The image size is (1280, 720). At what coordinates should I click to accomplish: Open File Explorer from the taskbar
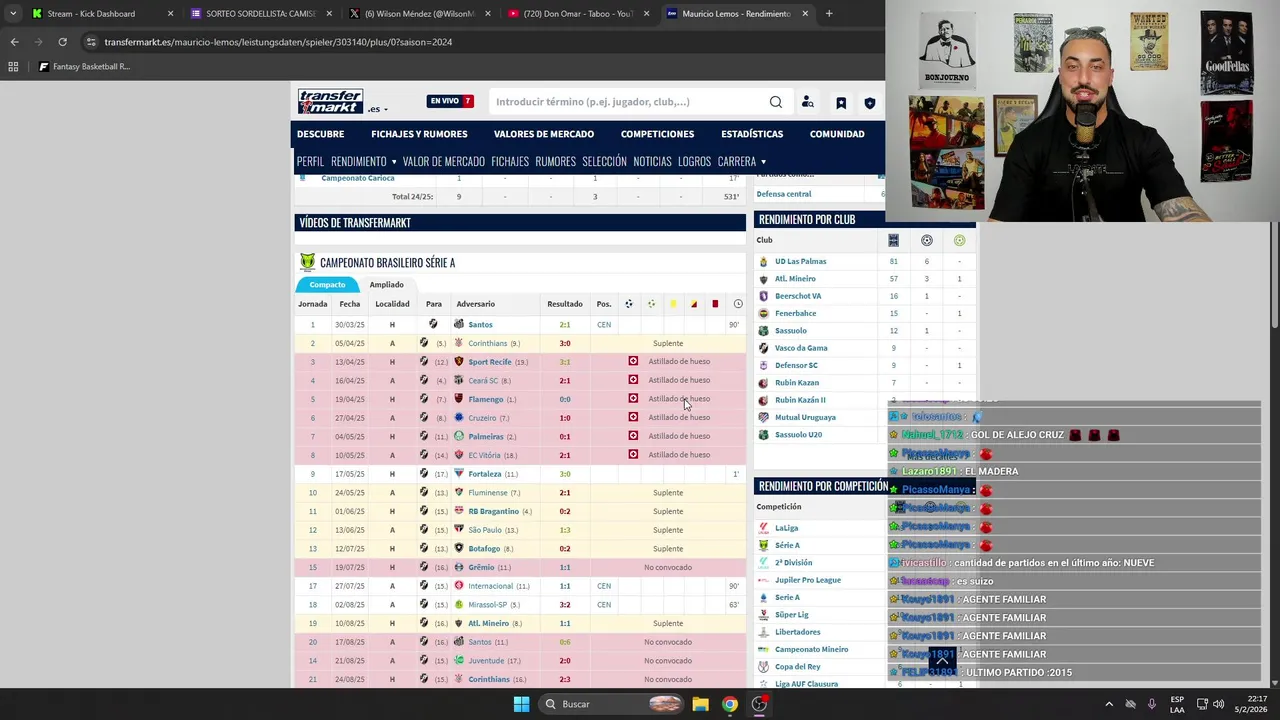700,704
